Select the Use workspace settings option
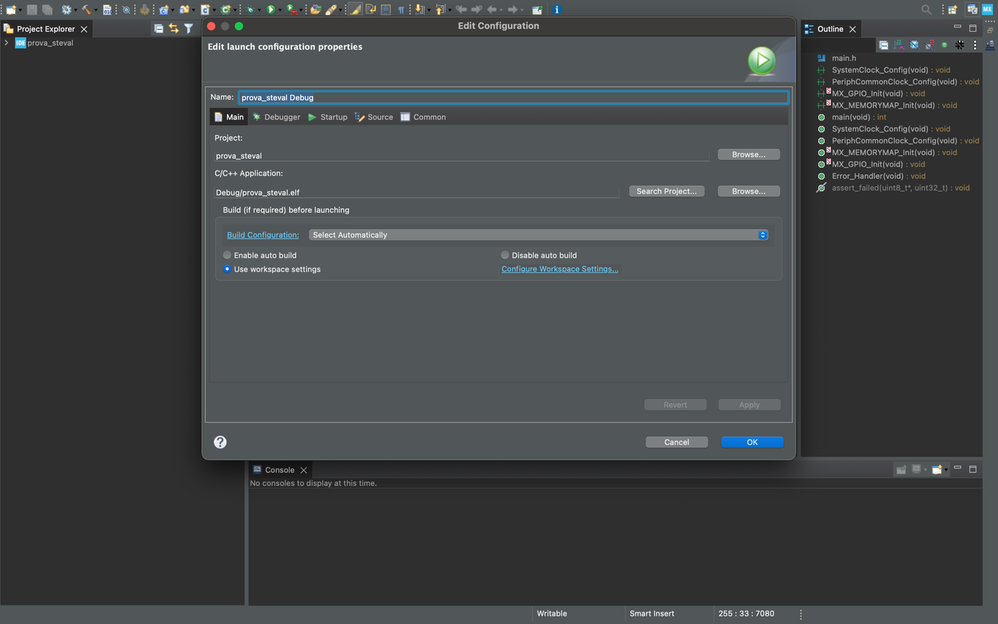The width and height of the screenshot is (998, 624). click(227, 268)
